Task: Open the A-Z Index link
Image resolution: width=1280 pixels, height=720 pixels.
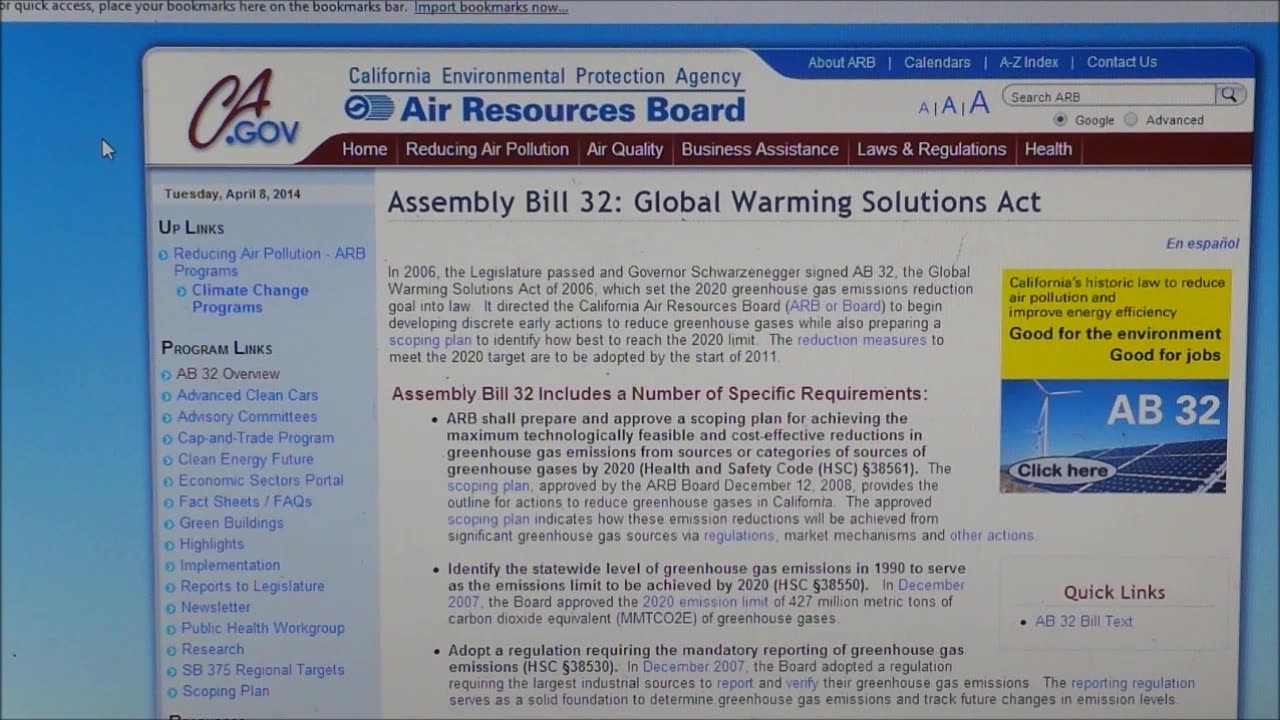Action: [x=1029, y=62]
